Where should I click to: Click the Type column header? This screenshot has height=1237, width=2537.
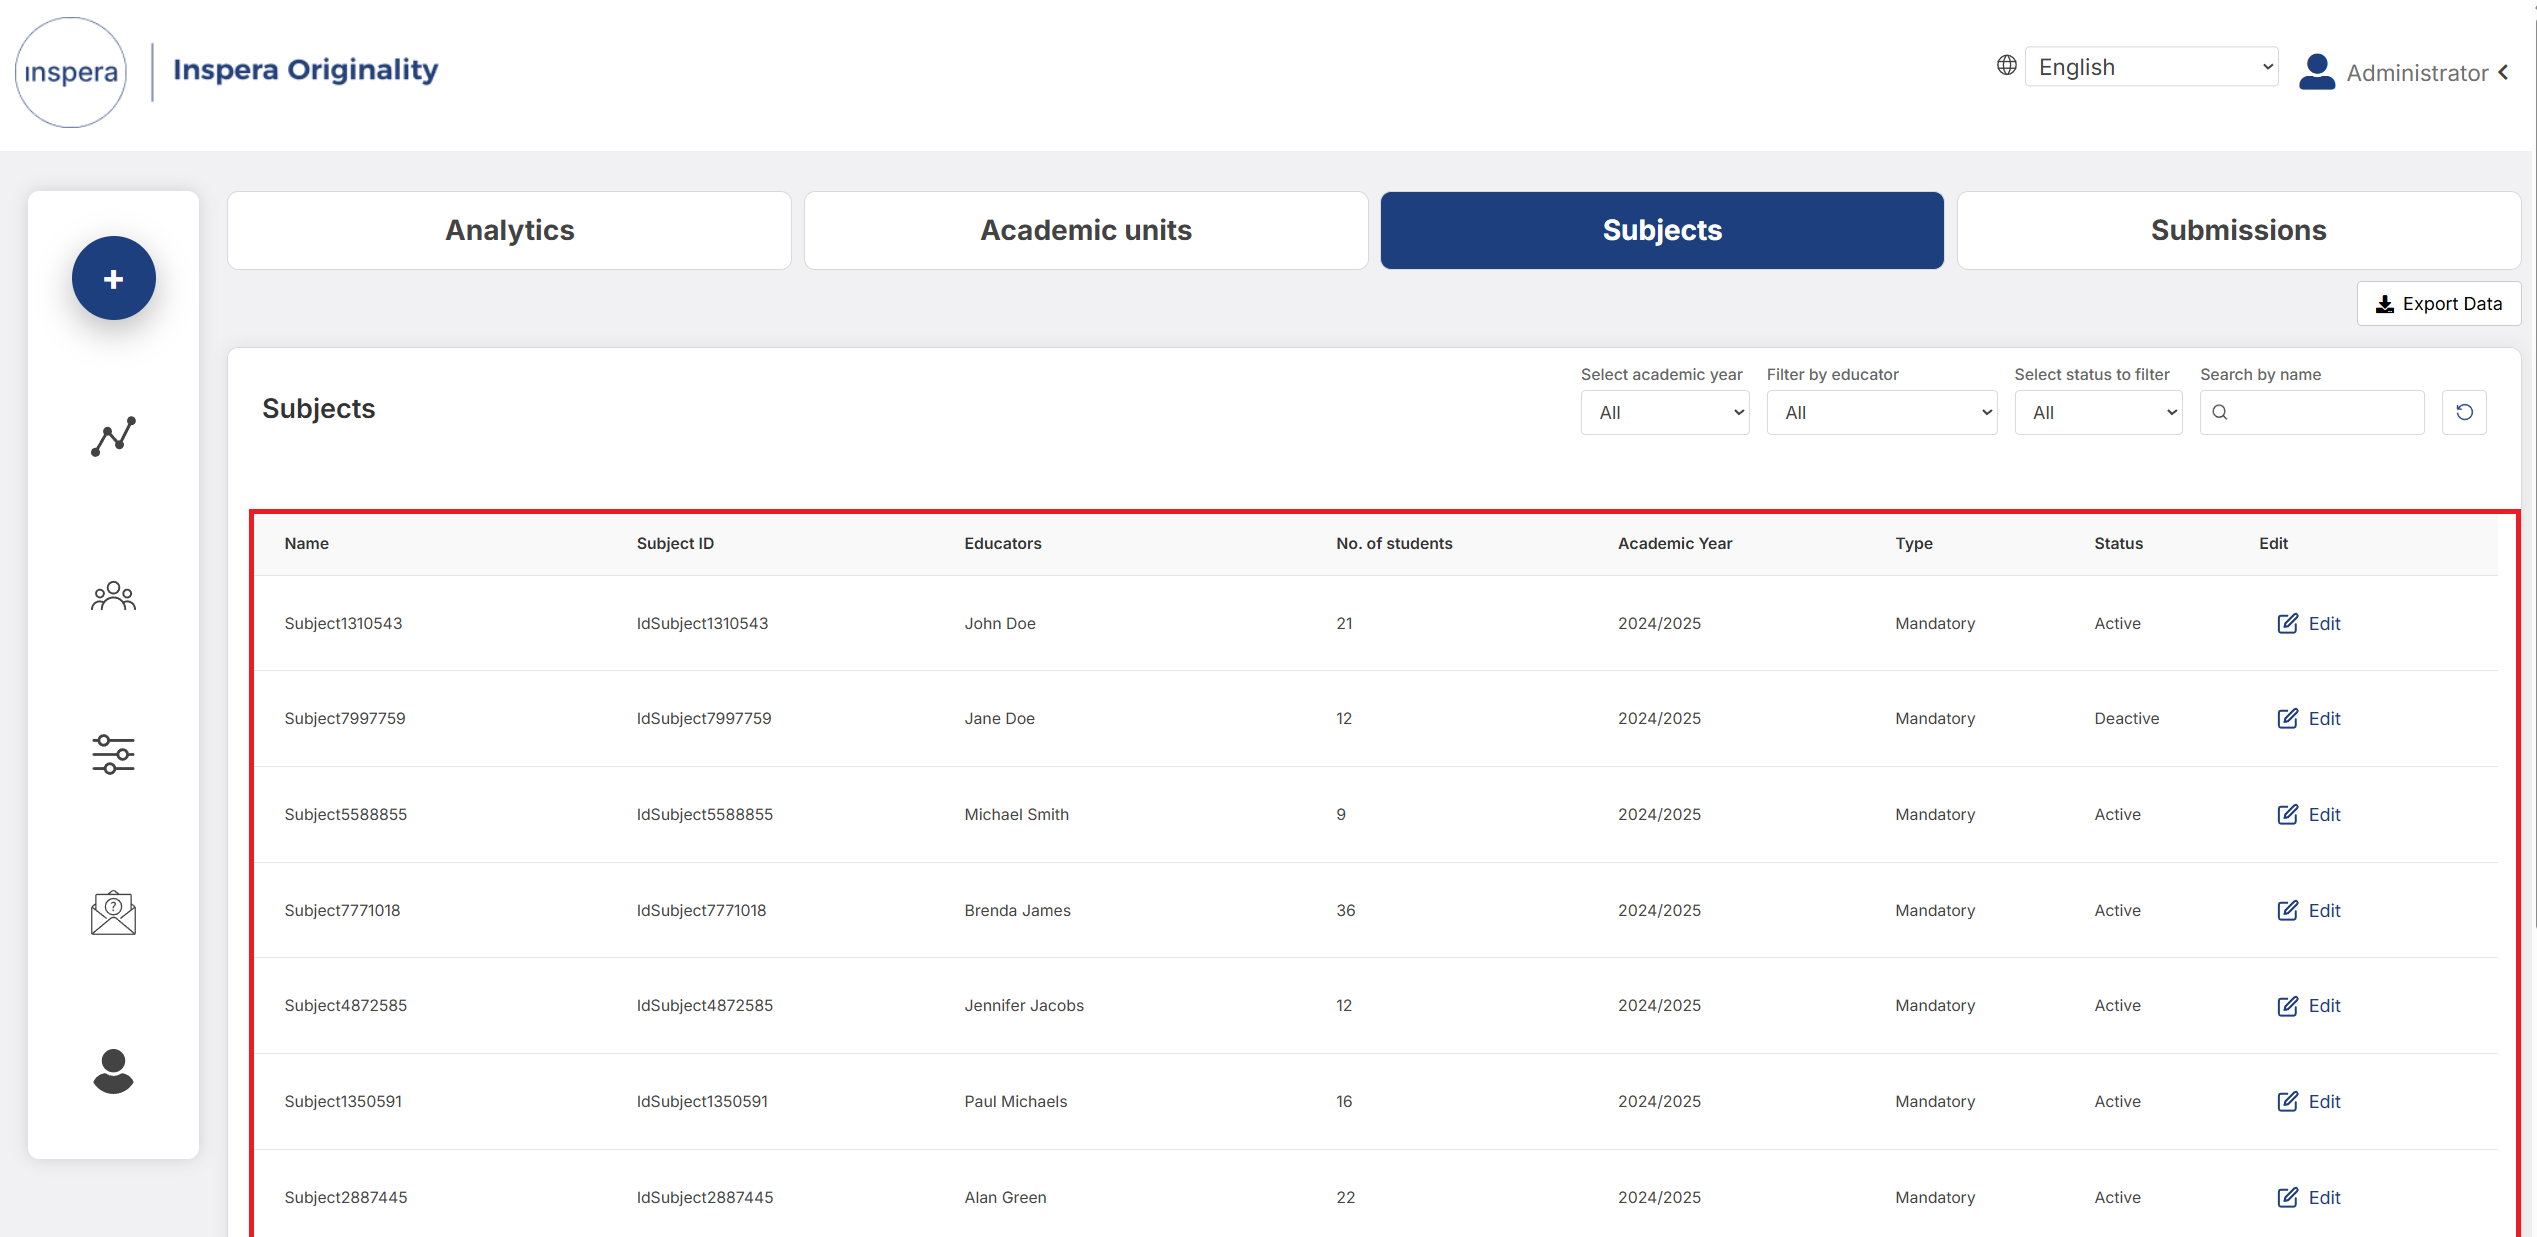pos(1913,543)
